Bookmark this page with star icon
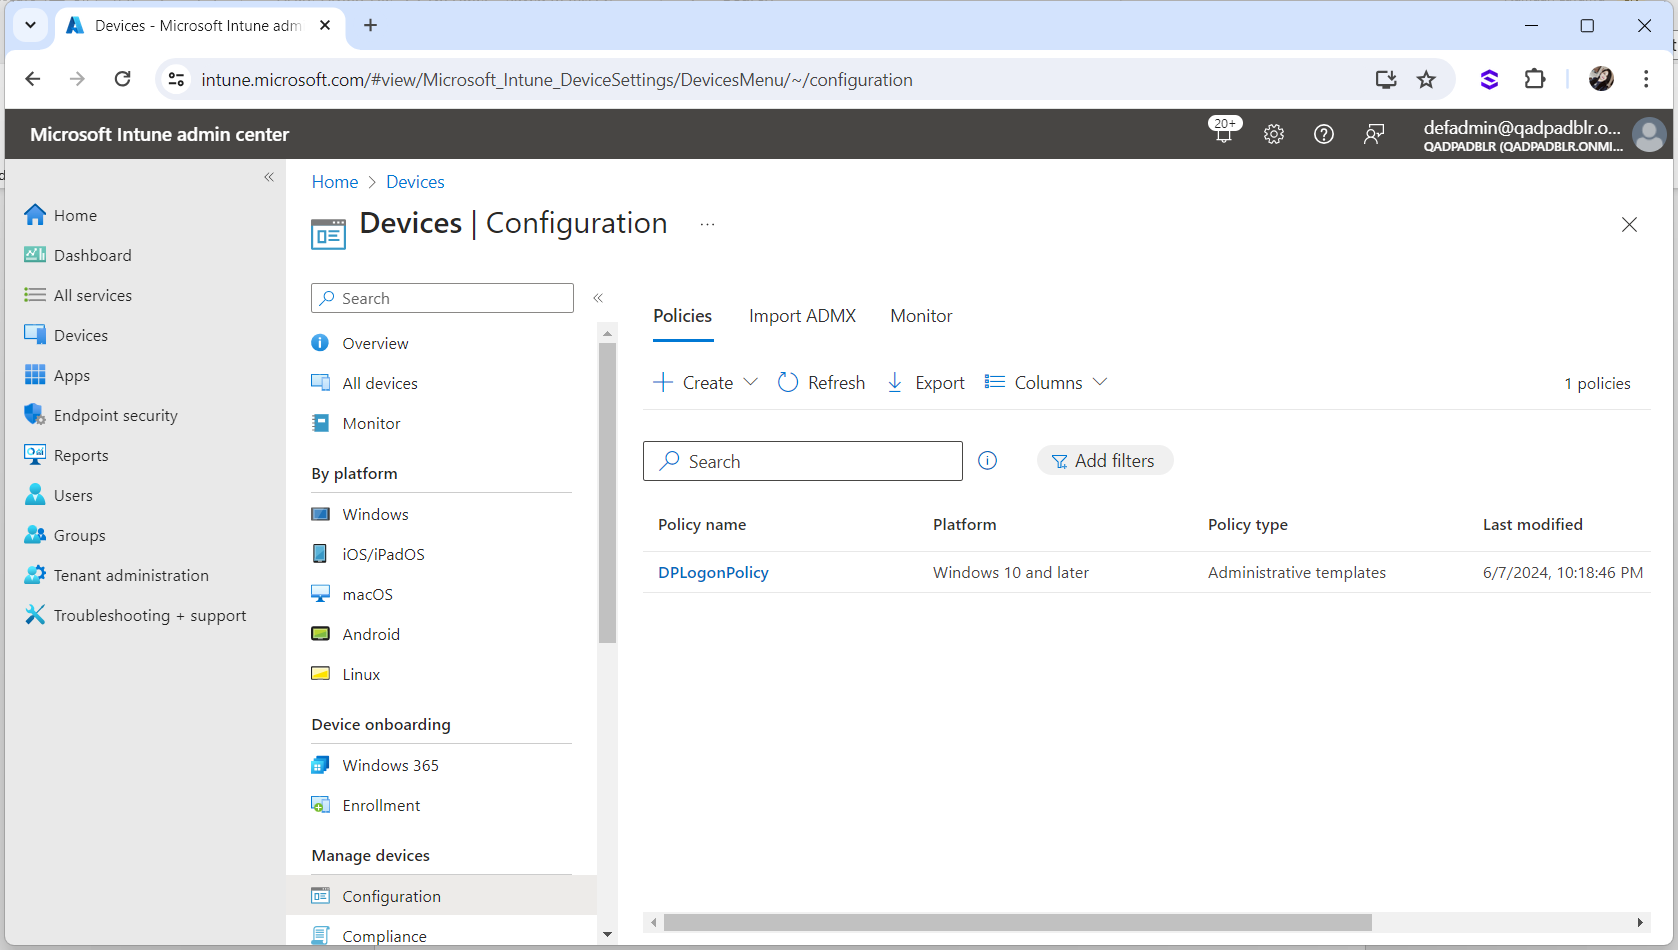 [1426, 79]
